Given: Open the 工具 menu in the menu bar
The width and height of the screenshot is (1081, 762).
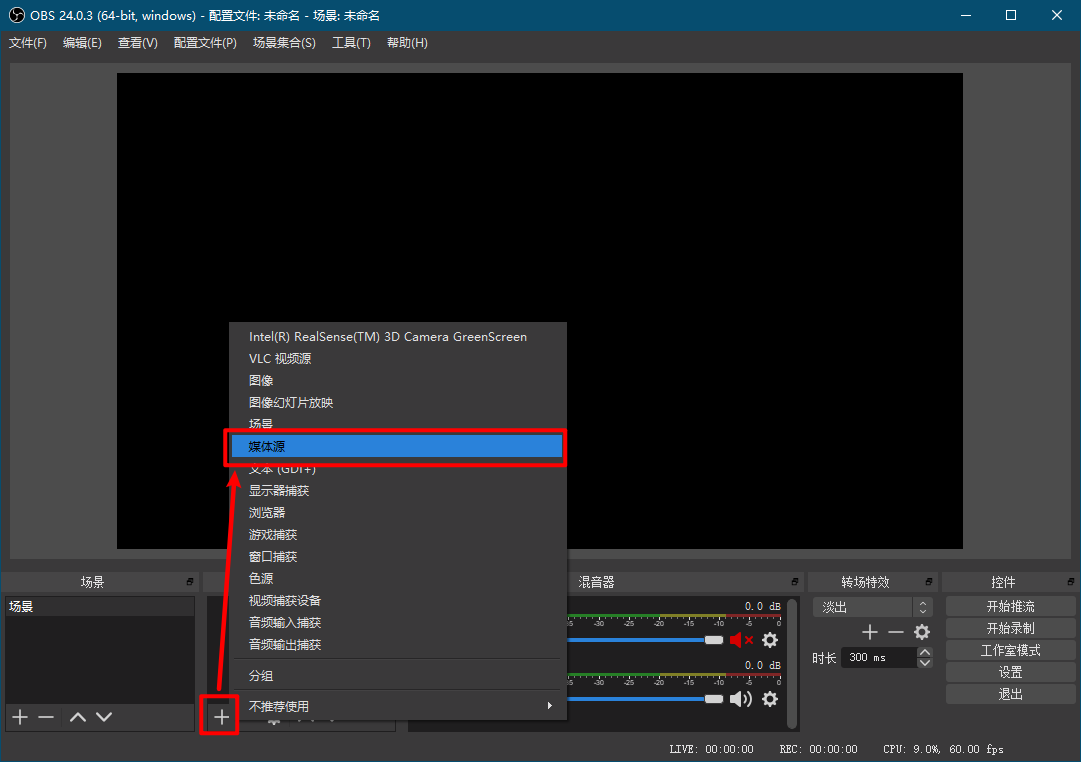Looking at the screenshot, I should [x=351, y=42].
